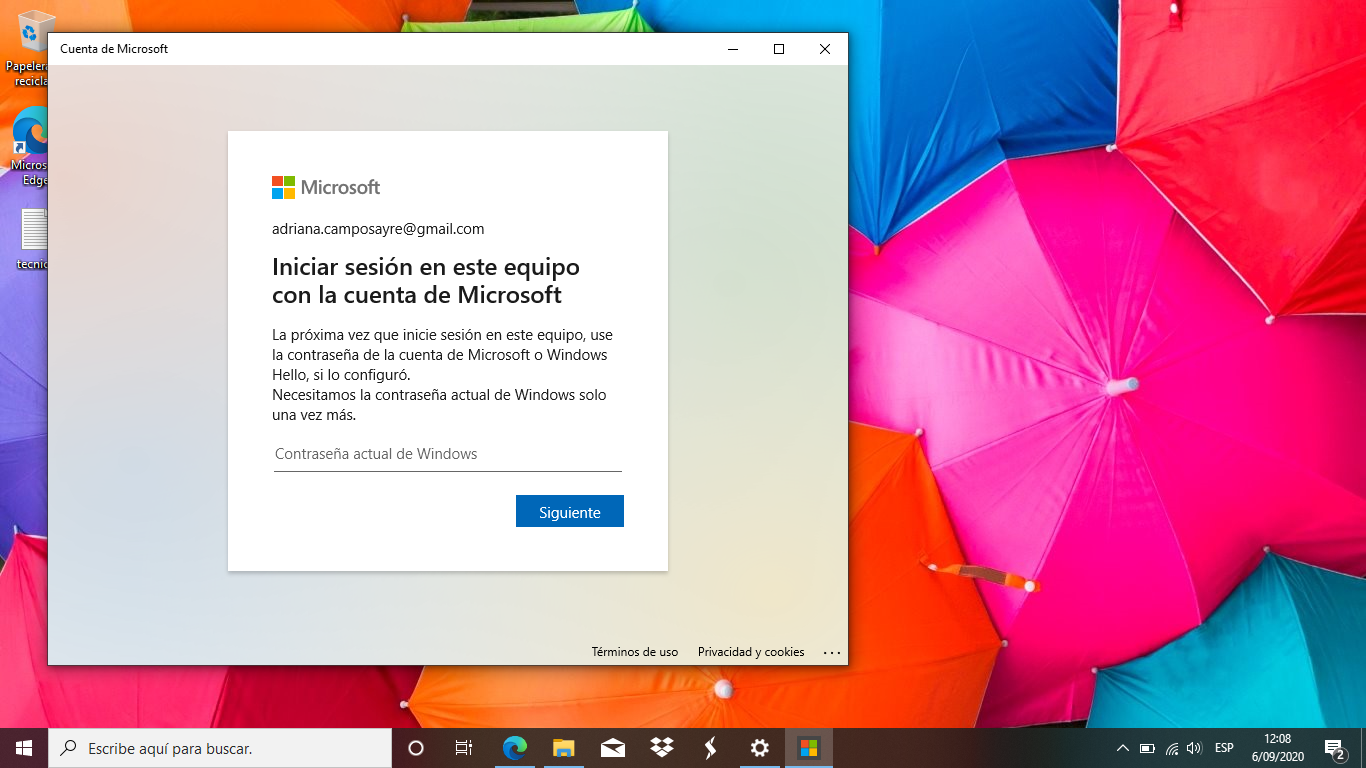Screen dimensions: 1366x768
Task: Open the Wi-Fi network icon
Action: tap(1172, 748)
